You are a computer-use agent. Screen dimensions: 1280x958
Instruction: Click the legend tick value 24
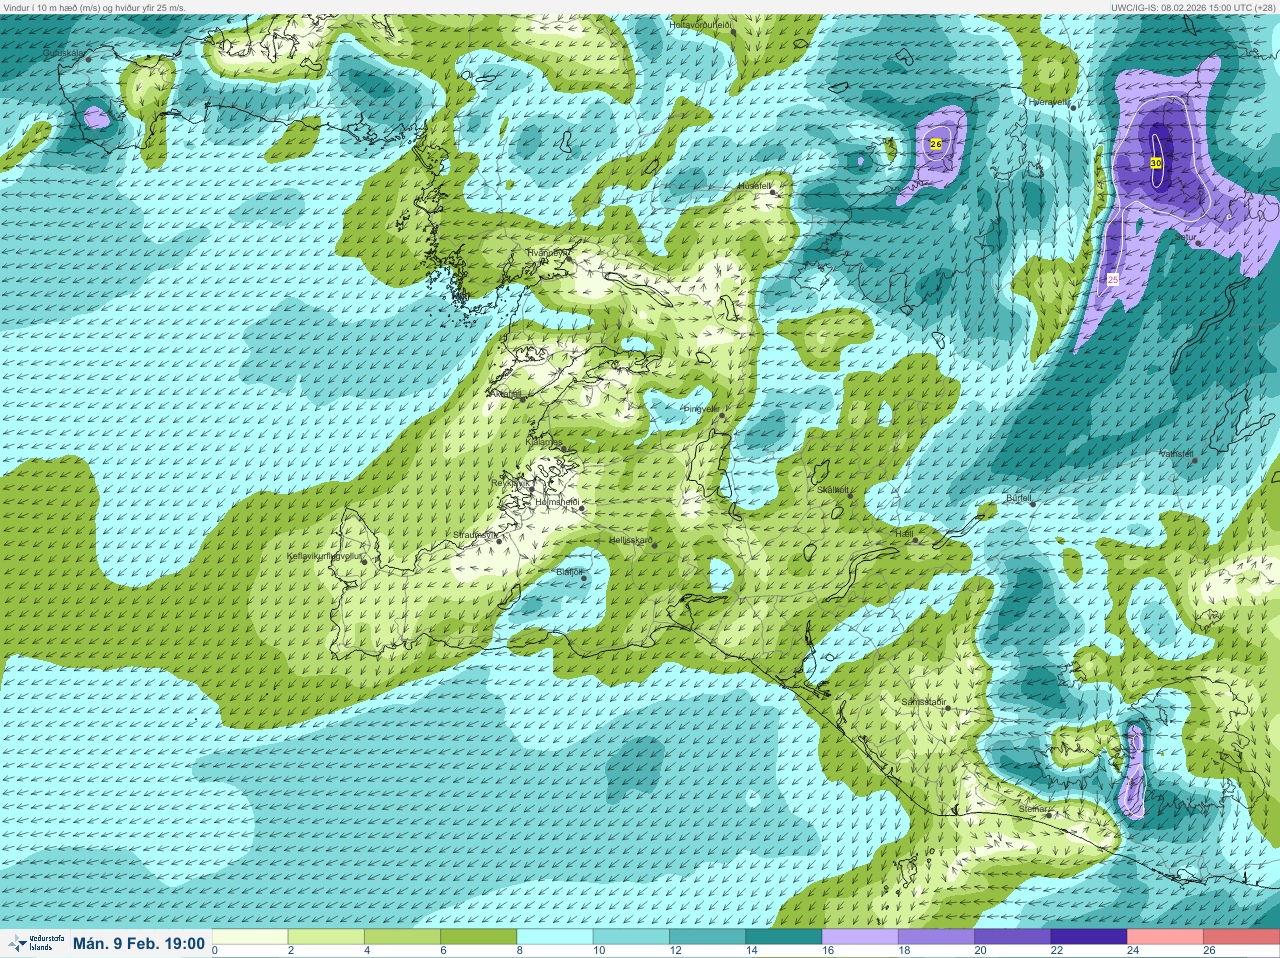pyautogui.click(x=1132, y=950)
